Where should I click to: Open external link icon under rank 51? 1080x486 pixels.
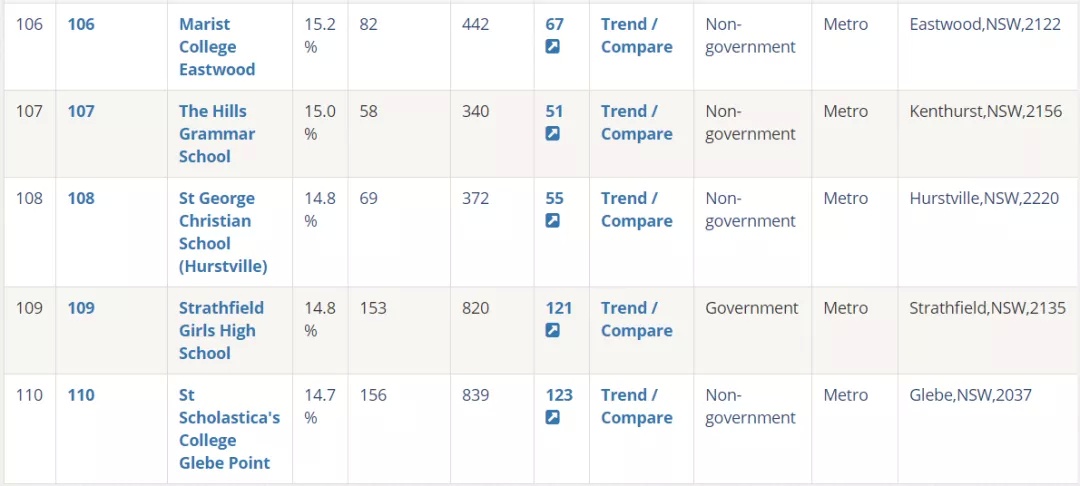click(x=552, y=134)
